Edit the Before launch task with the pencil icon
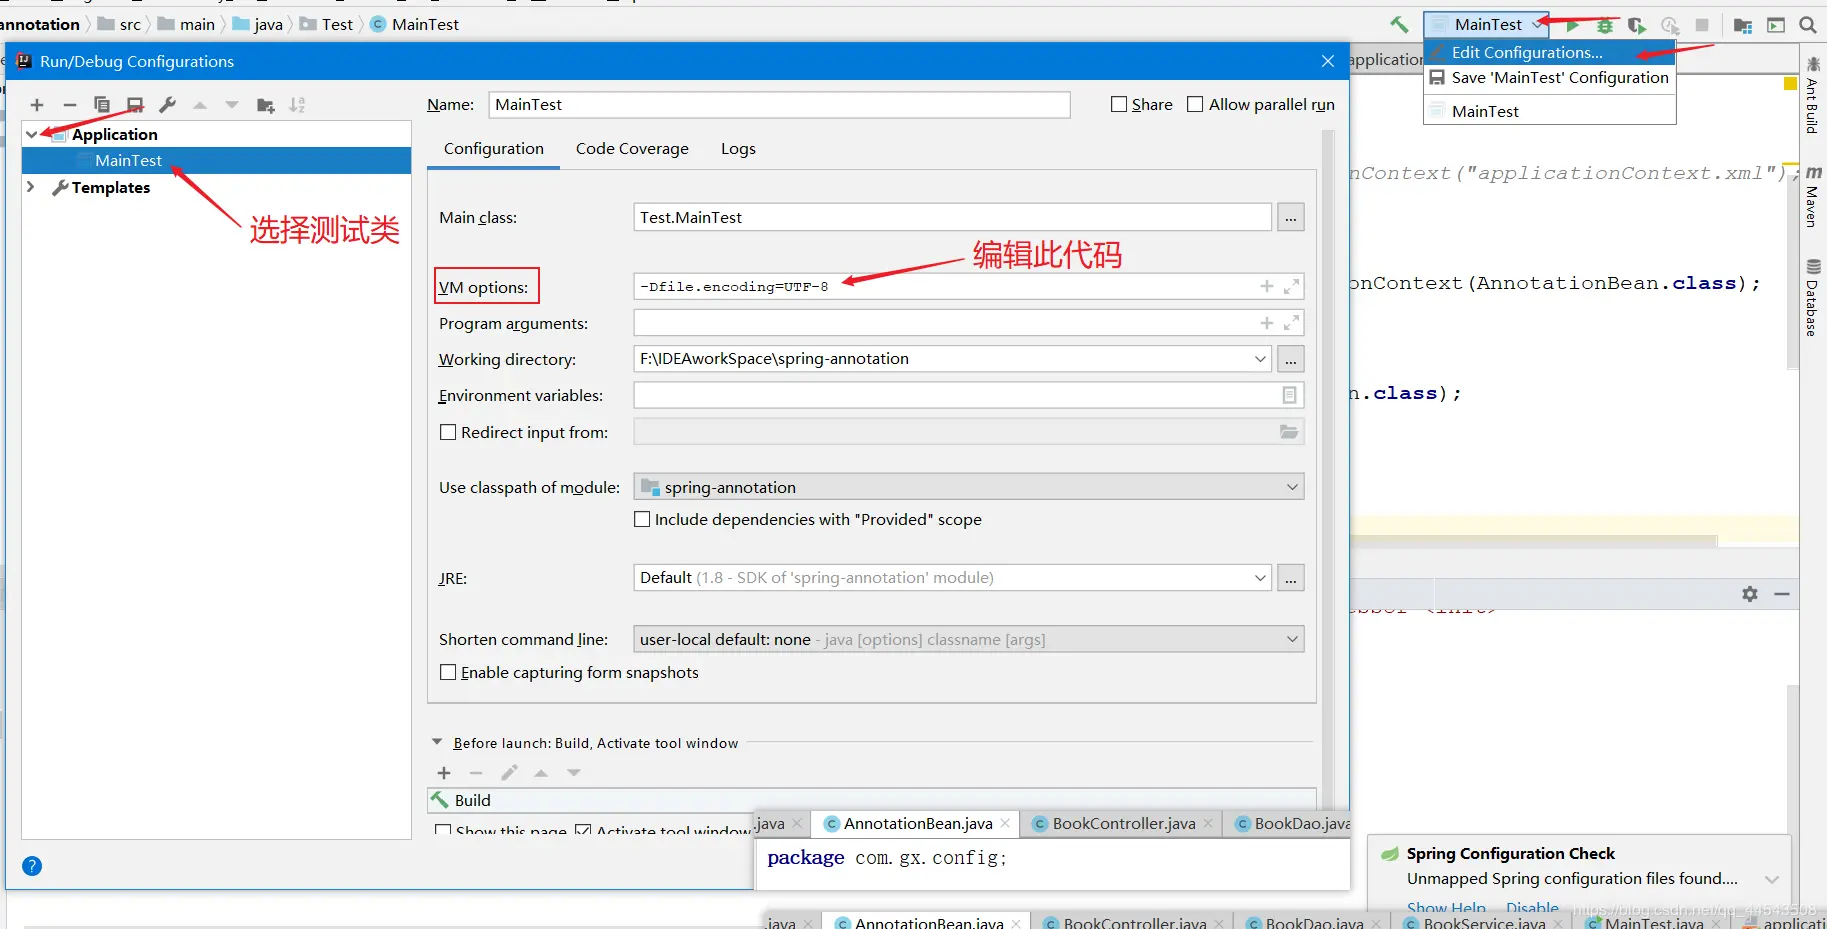This screenshot has height=929, width=1827. (509, 773)
